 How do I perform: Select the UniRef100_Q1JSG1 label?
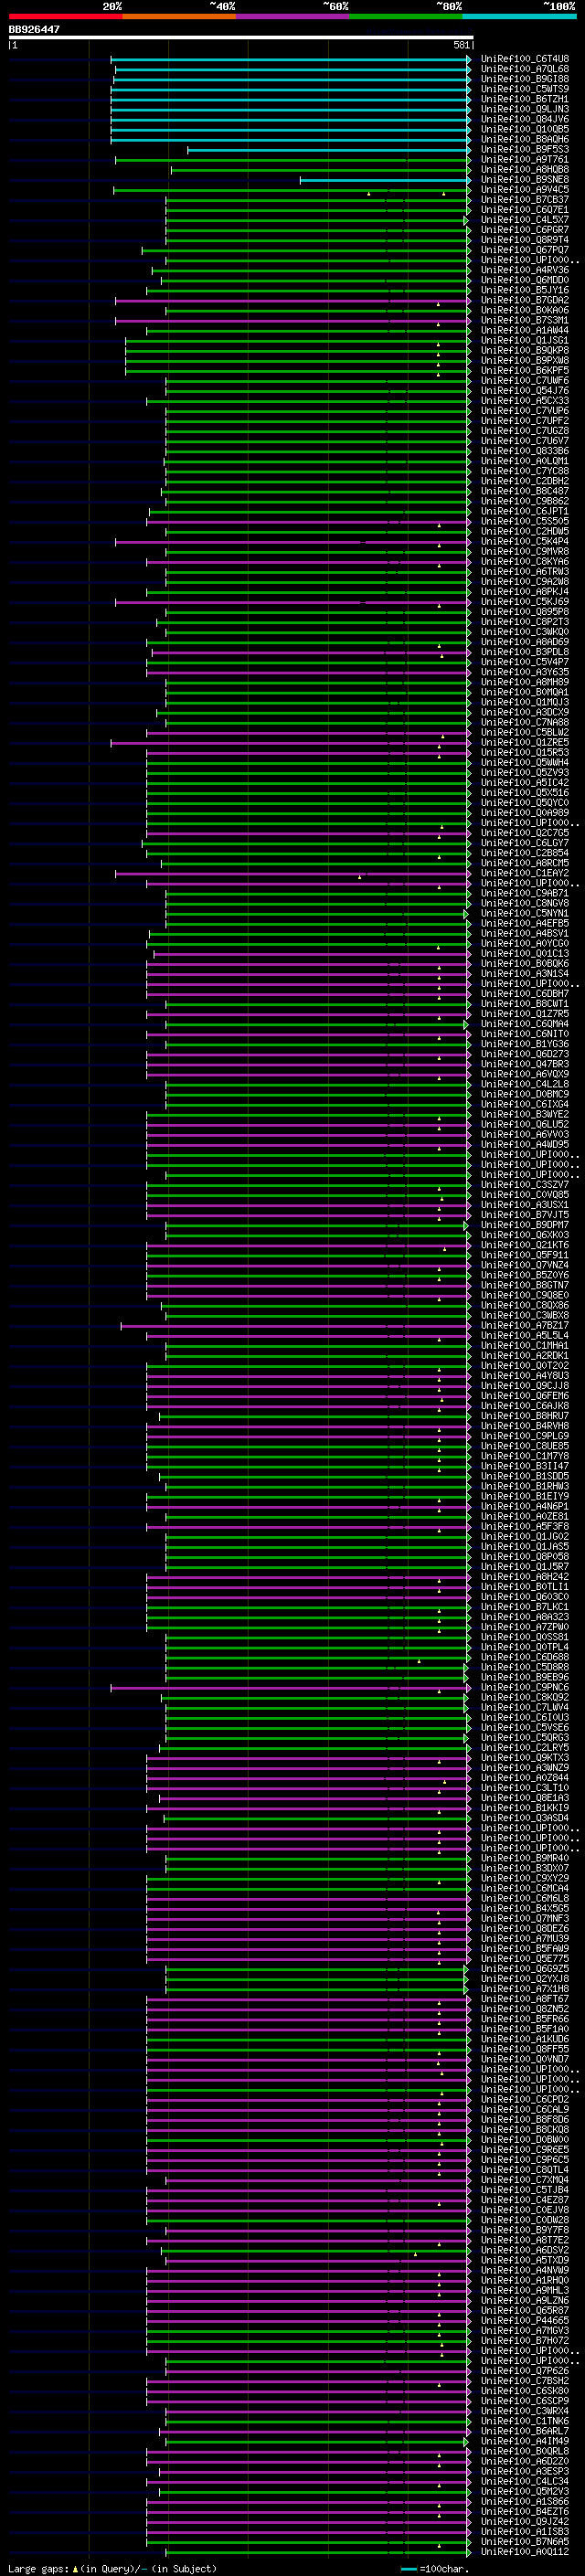525,340
